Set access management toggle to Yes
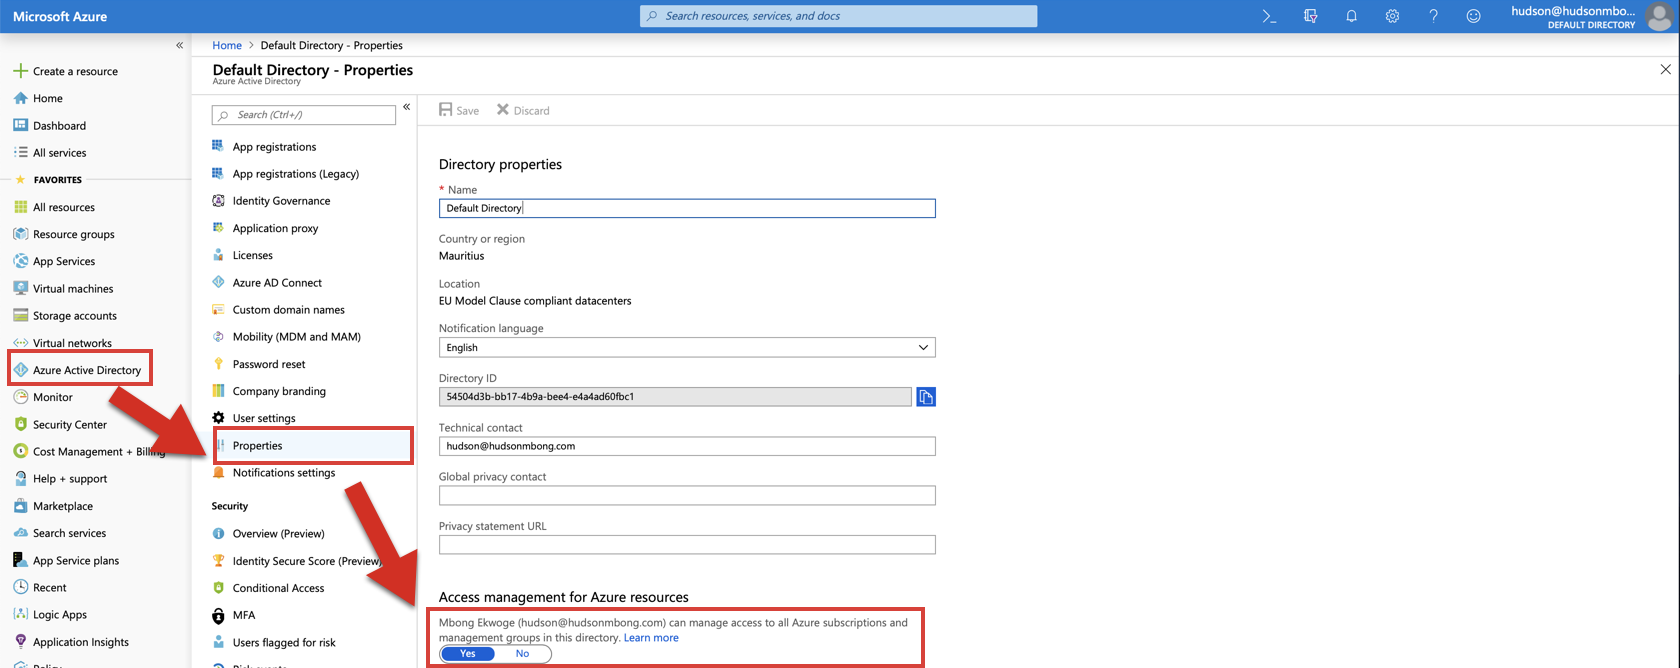This screenshot has height=668, width=1680. pos(467,653)
